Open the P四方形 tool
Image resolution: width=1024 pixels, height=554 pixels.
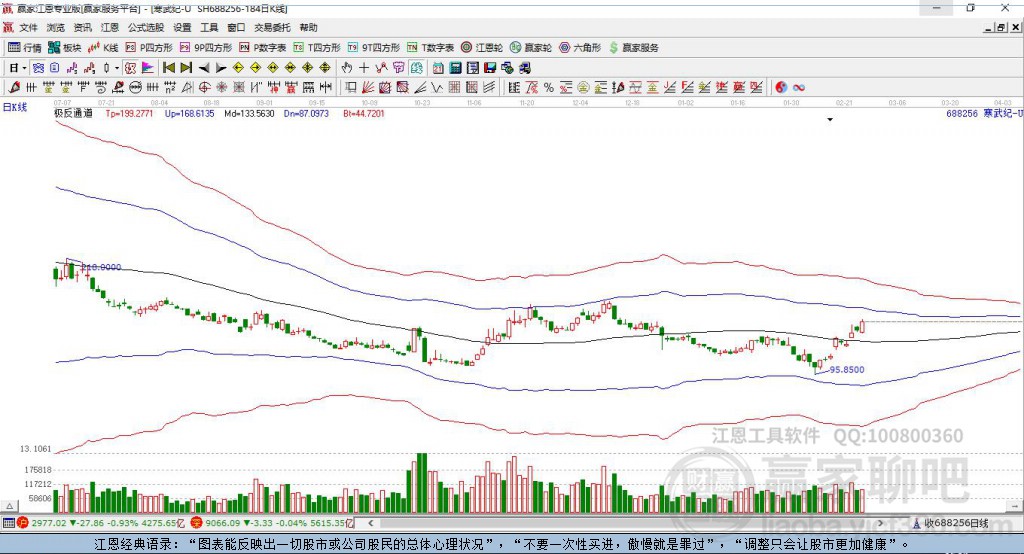coord(149,48)
